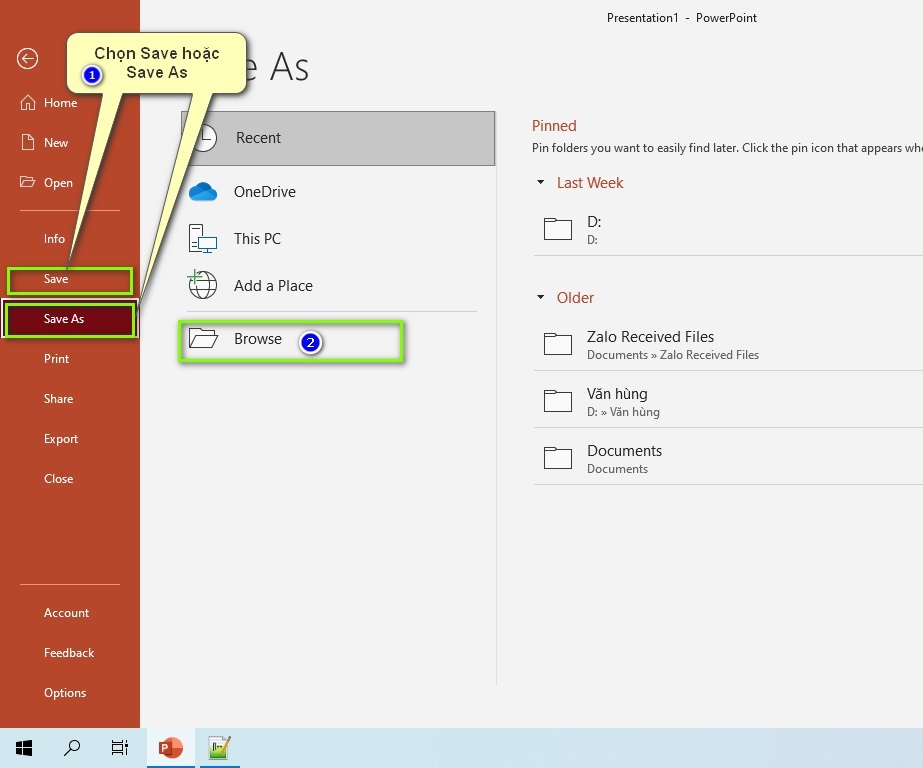Open the Info tab
The height and width of the screenshot is (768, 923).
pos(54,239)
